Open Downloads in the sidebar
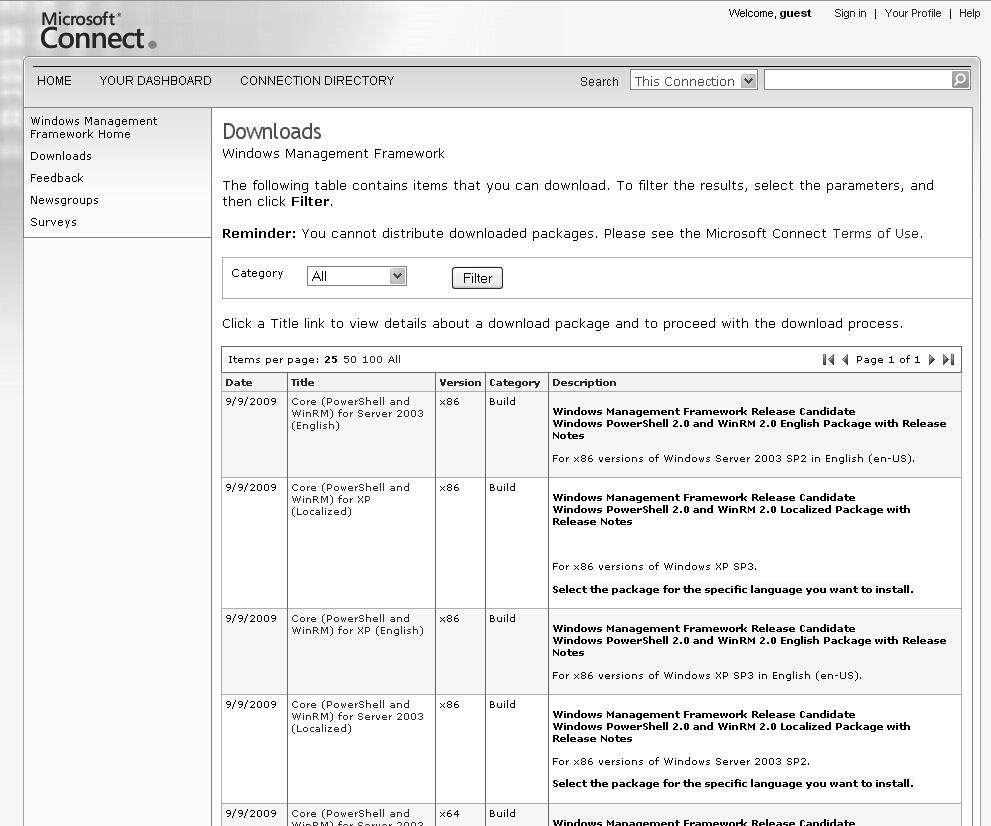The width and height of the screenshot is (991, 826). pyautogui.click(x=61, y=156)
